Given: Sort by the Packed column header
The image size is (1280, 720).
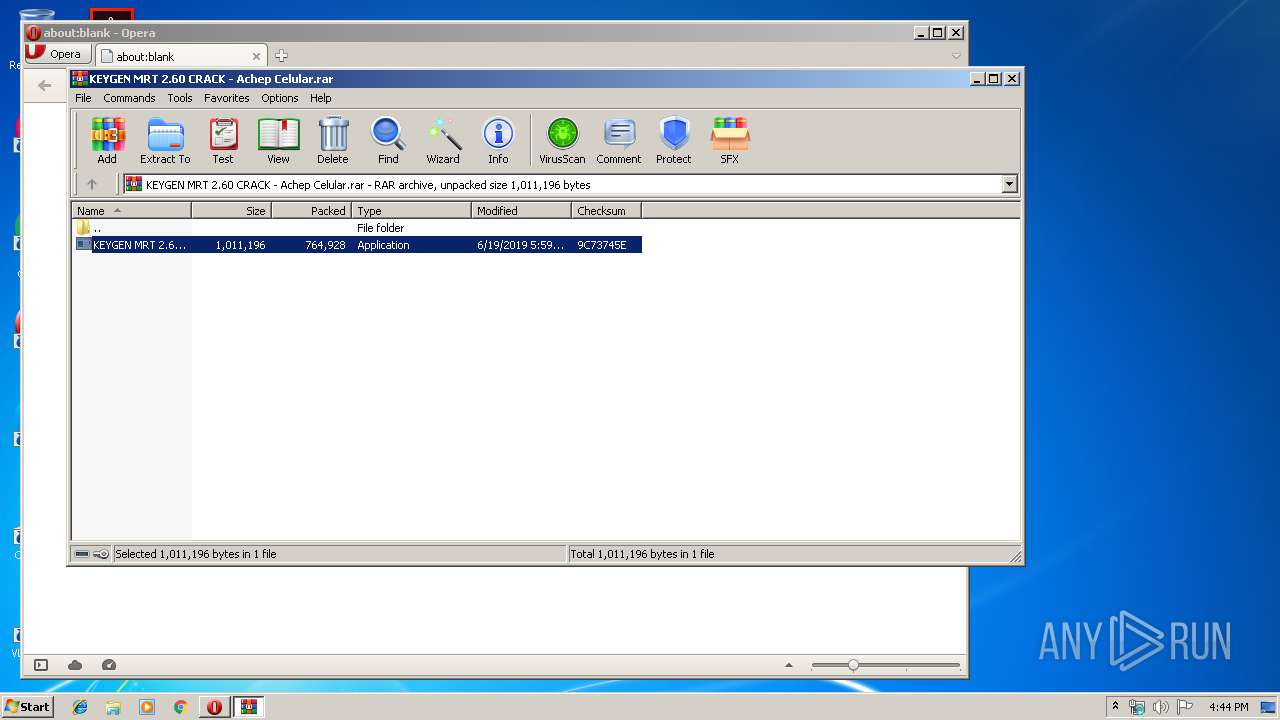Looking at the screenshot, I should [x=311, y=211].
